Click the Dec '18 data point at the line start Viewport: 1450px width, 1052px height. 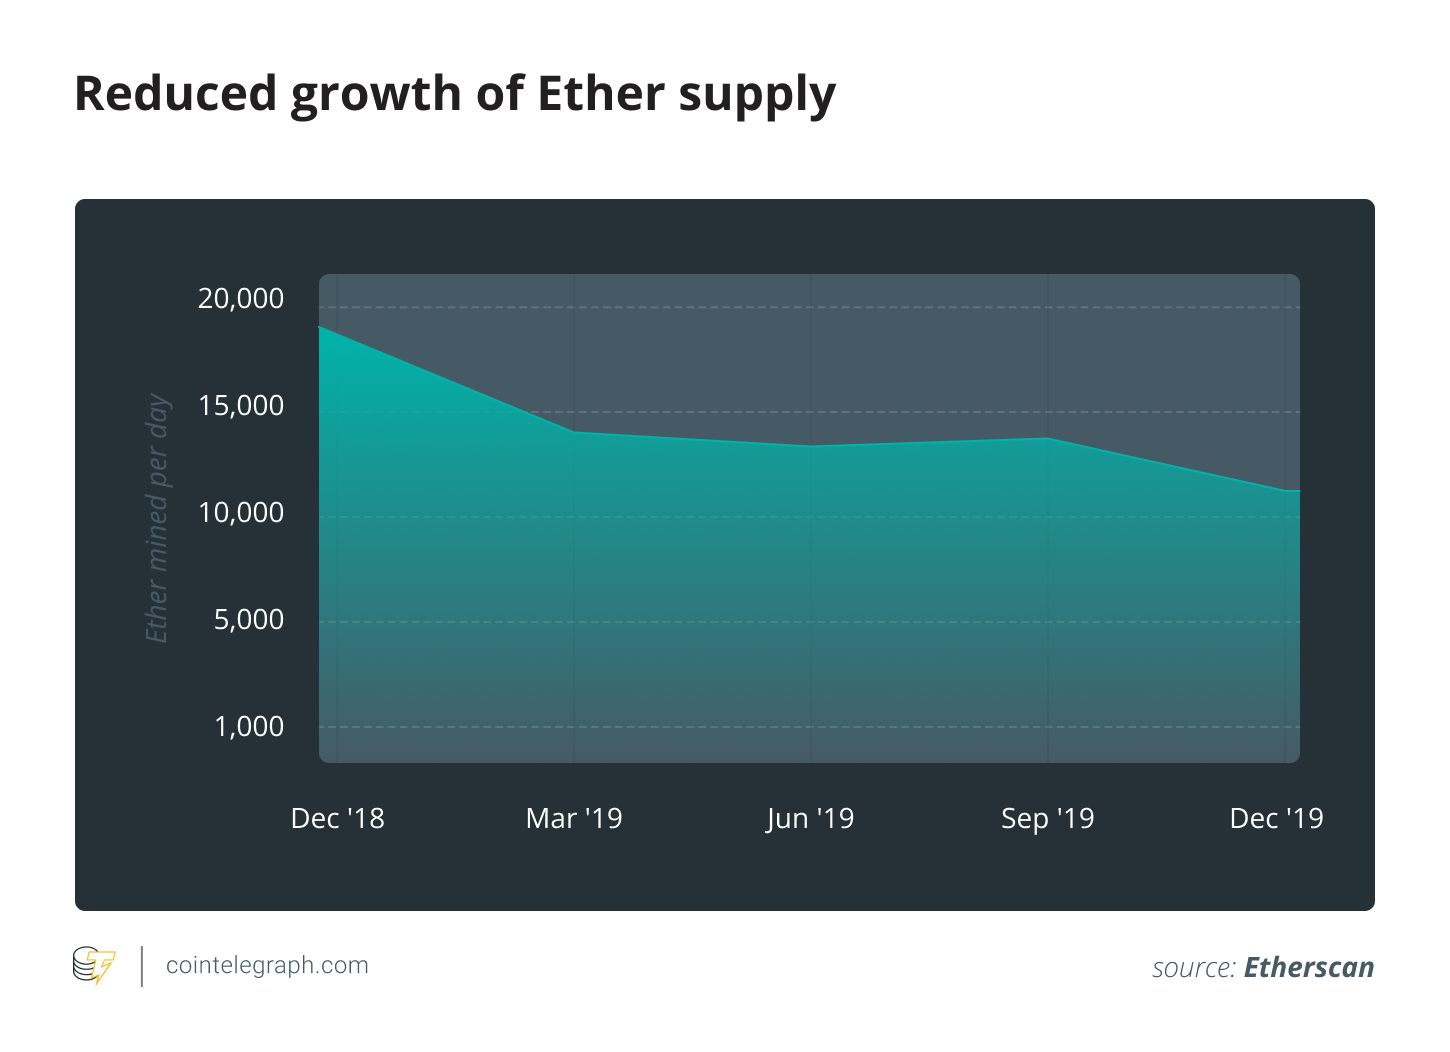tap(321, 327)
